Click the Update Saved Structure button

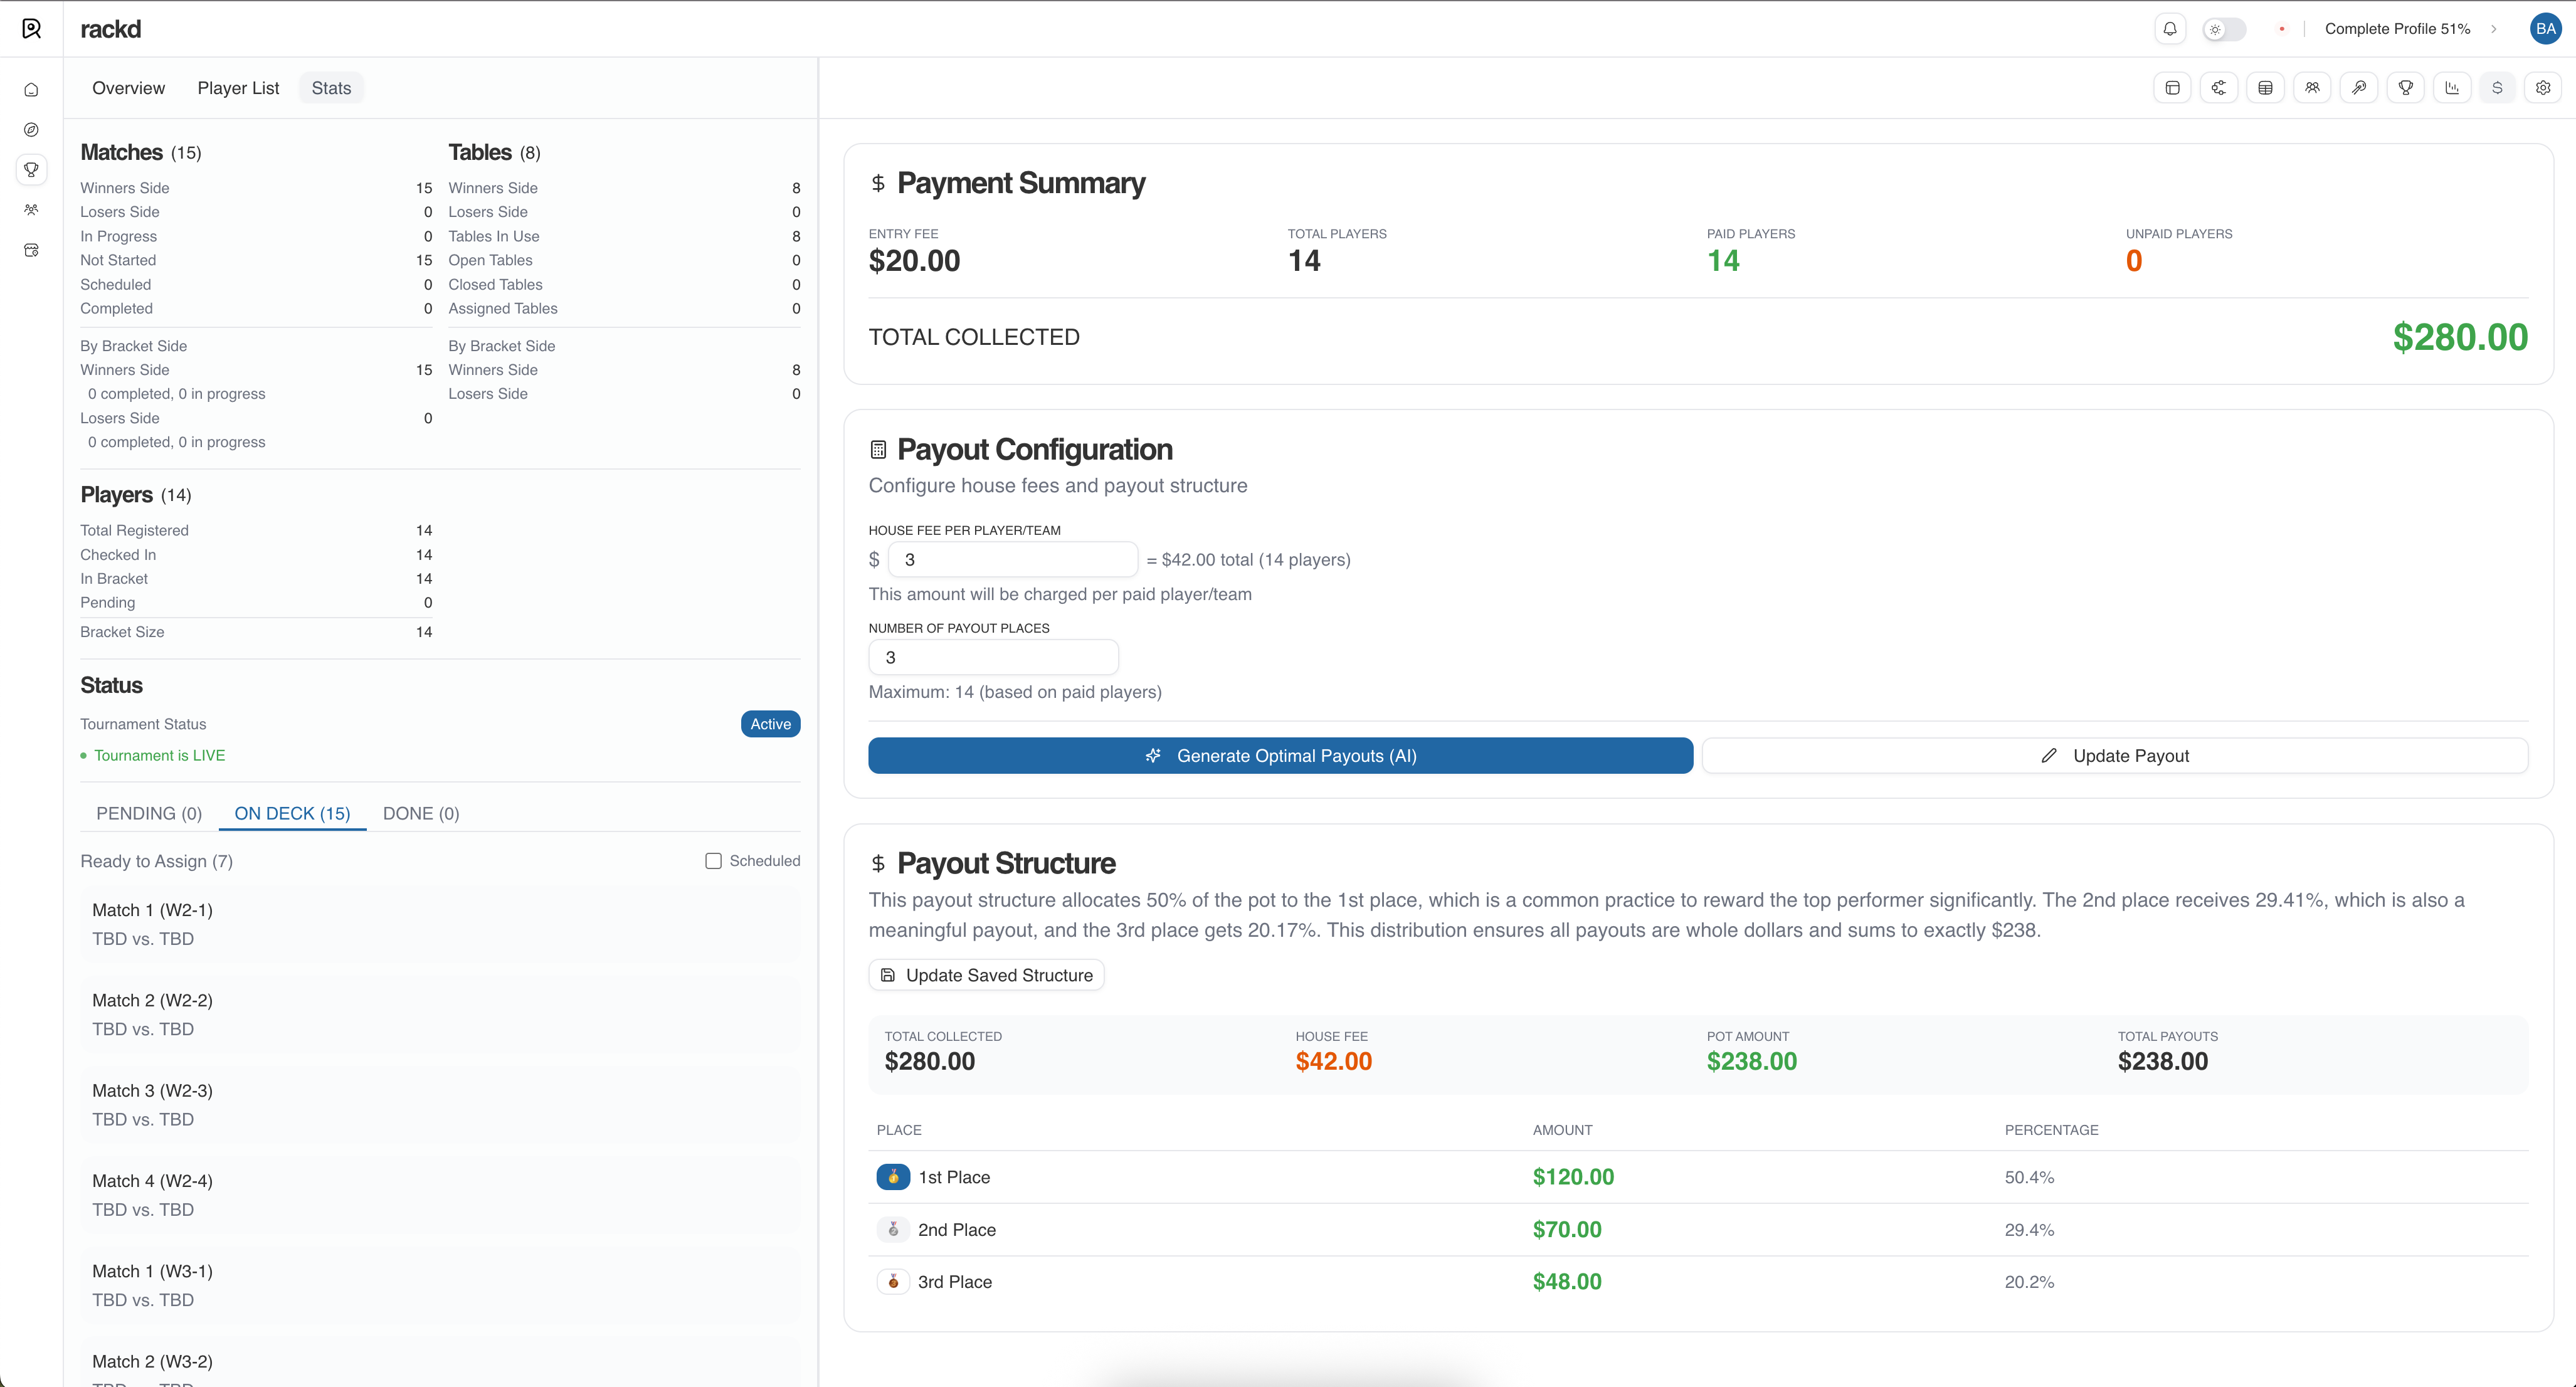point(986,975)
